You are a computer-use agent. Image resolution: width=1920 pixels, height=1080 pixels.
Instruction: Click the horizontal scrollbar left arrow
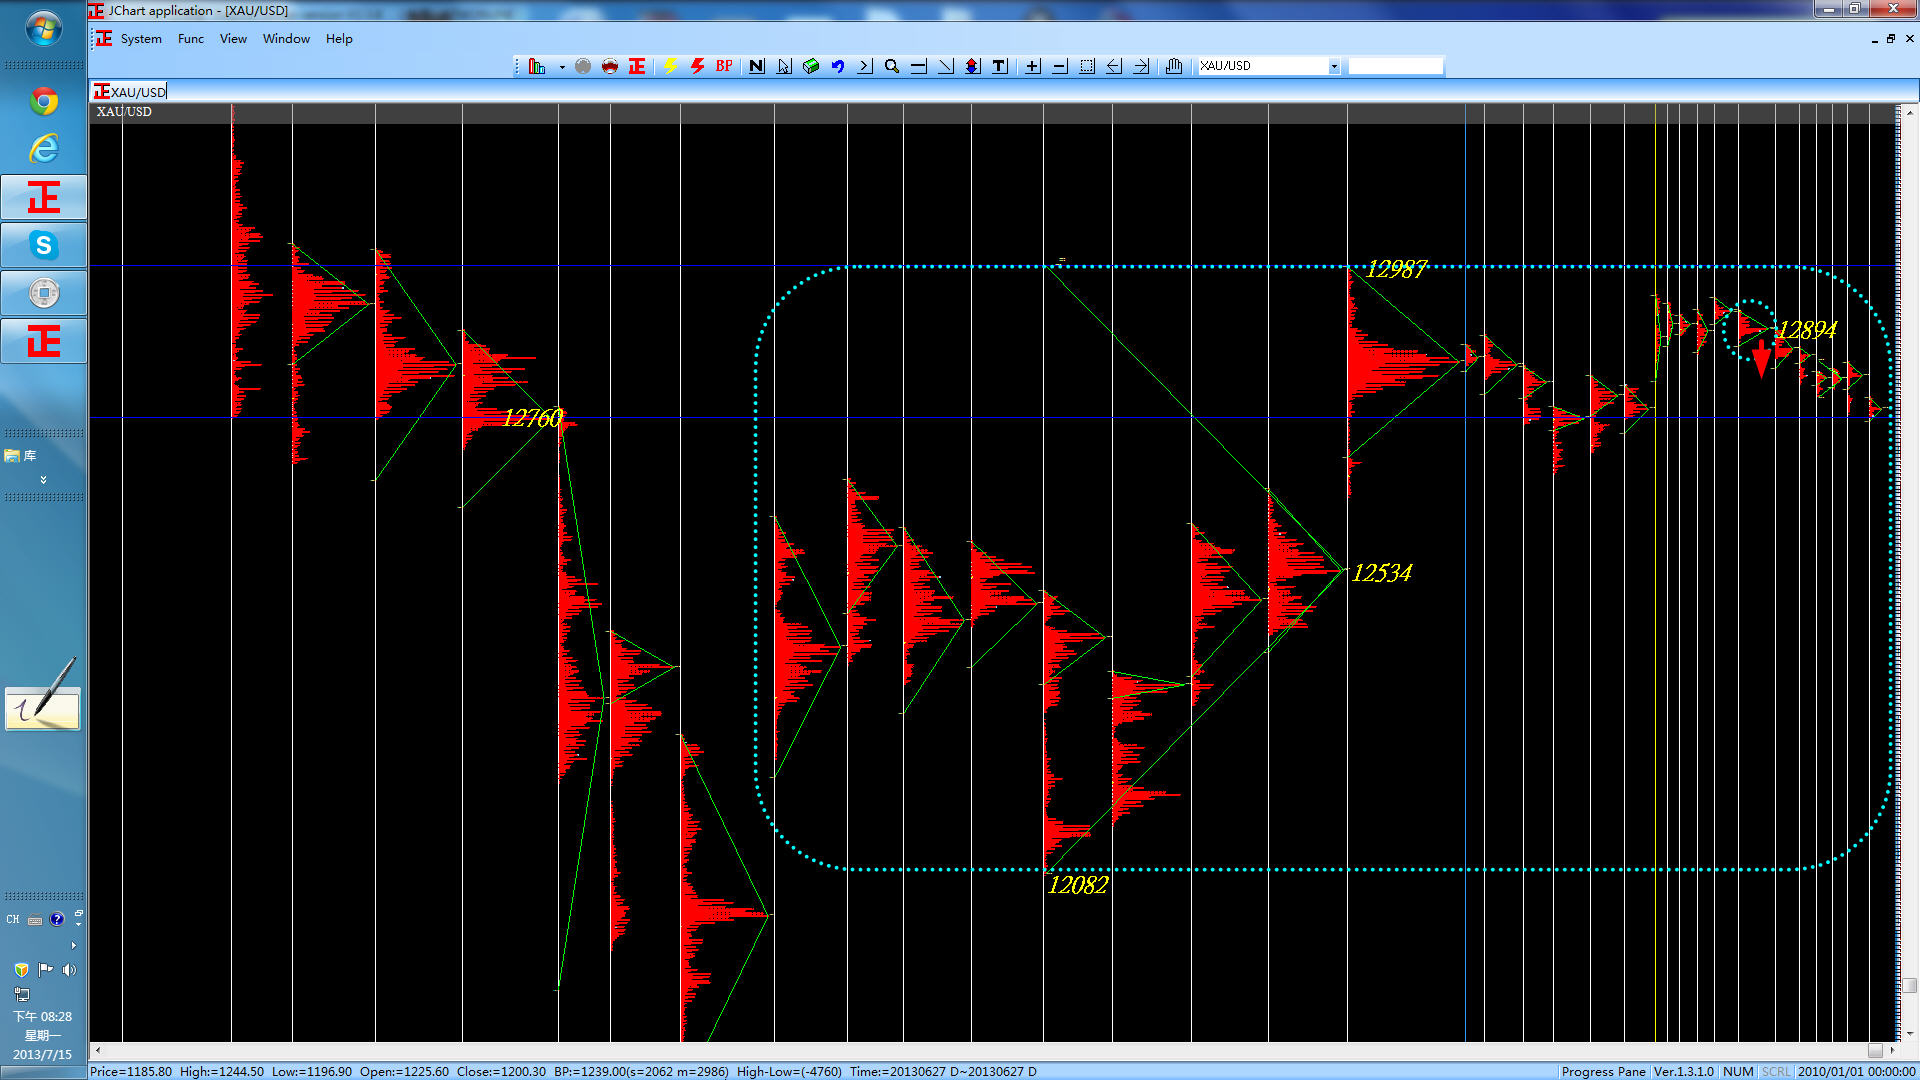tap(97, 1051)
